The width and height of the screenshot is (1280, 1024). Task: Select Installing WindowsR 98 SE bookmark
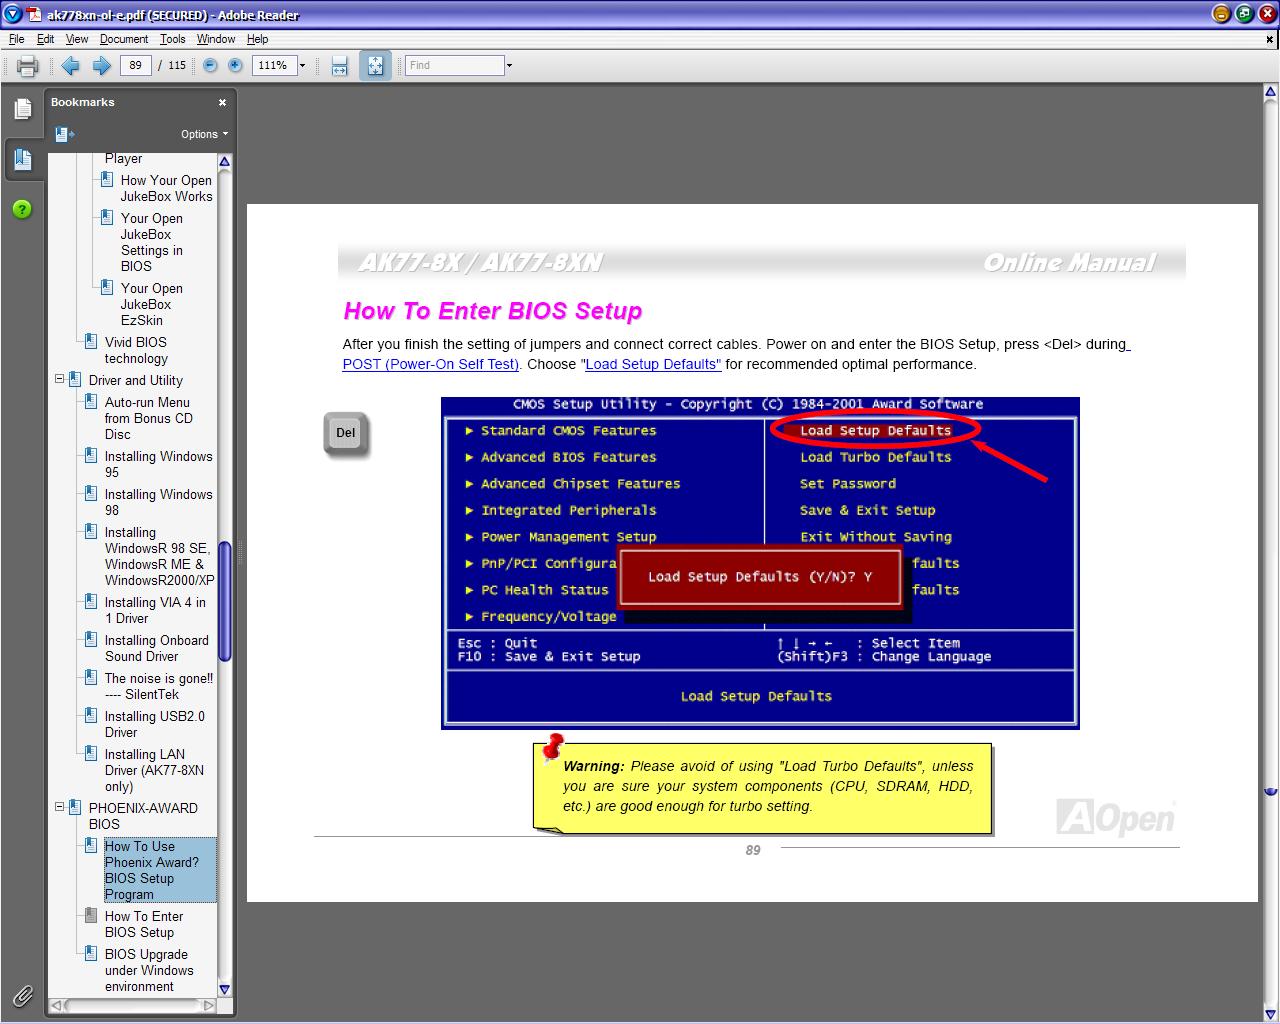click(159, 556)
